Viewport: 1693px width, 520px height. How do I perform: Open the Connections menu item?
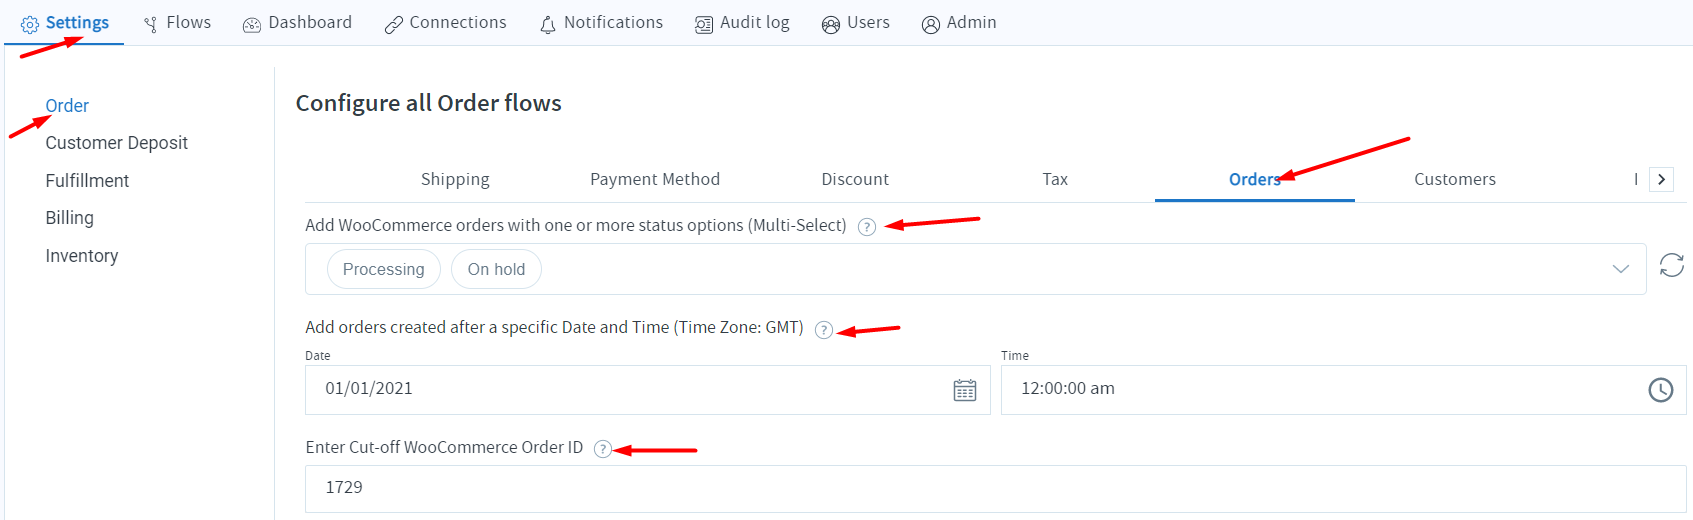(446, 23)
